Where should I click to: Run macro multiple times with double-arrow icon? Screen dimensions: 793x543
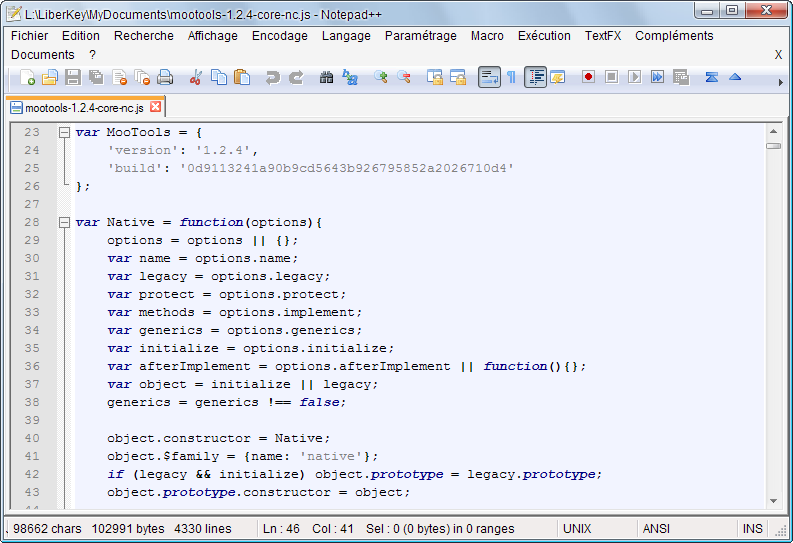[x=657, y=77]
